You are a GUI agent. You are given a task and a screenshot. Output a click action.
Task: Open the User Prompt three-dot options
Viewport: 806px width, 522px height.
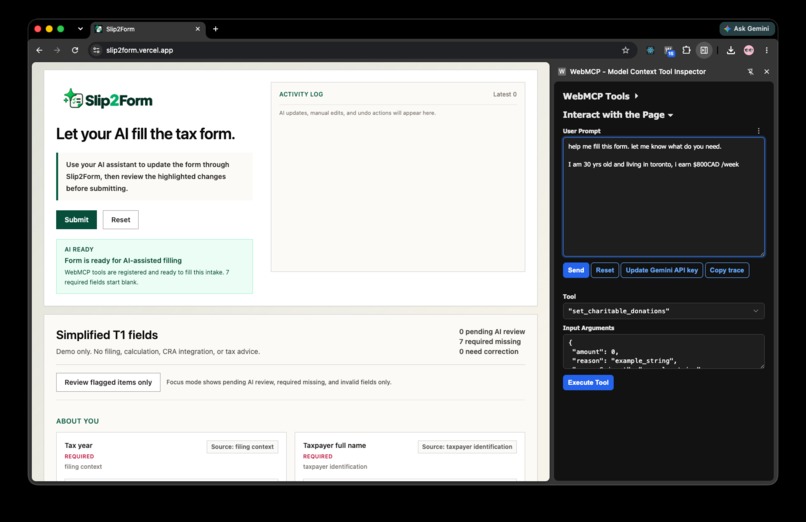758,131
